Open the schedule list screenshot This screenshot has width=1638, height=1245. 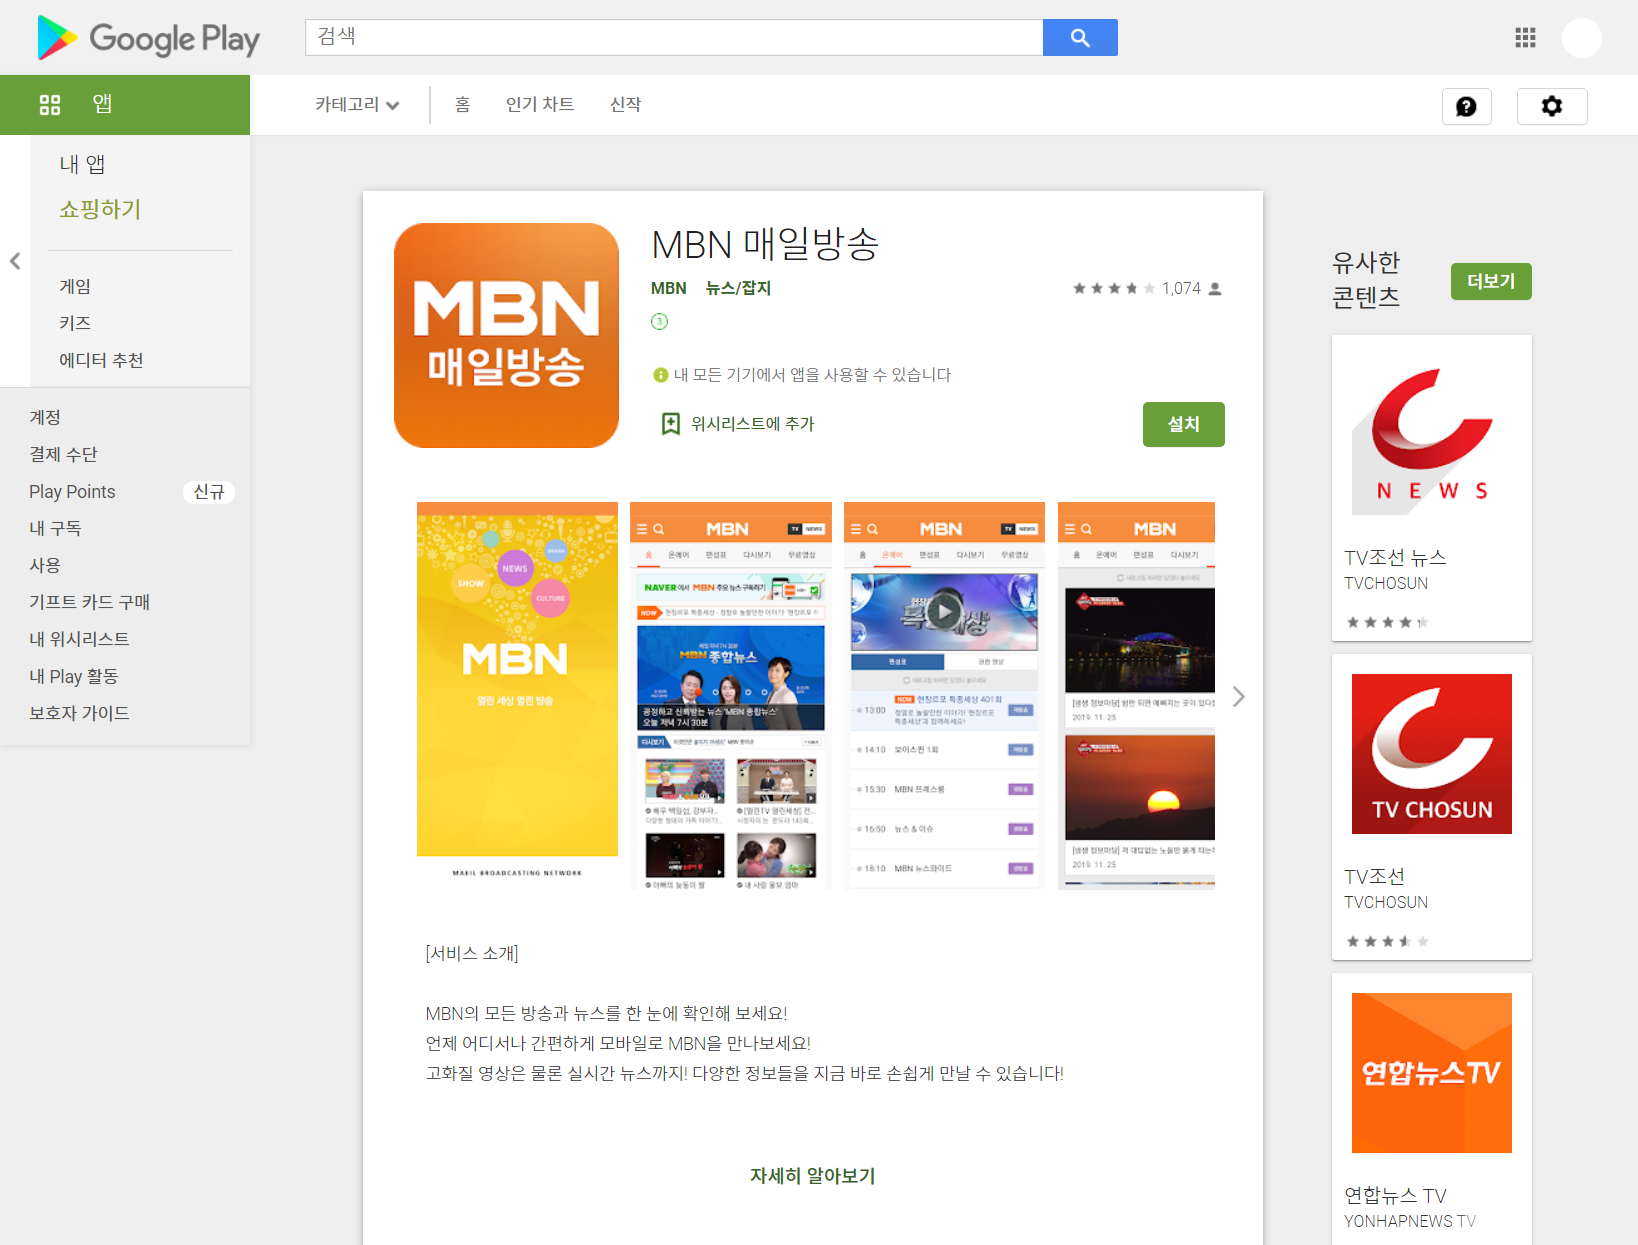(944, 696)
